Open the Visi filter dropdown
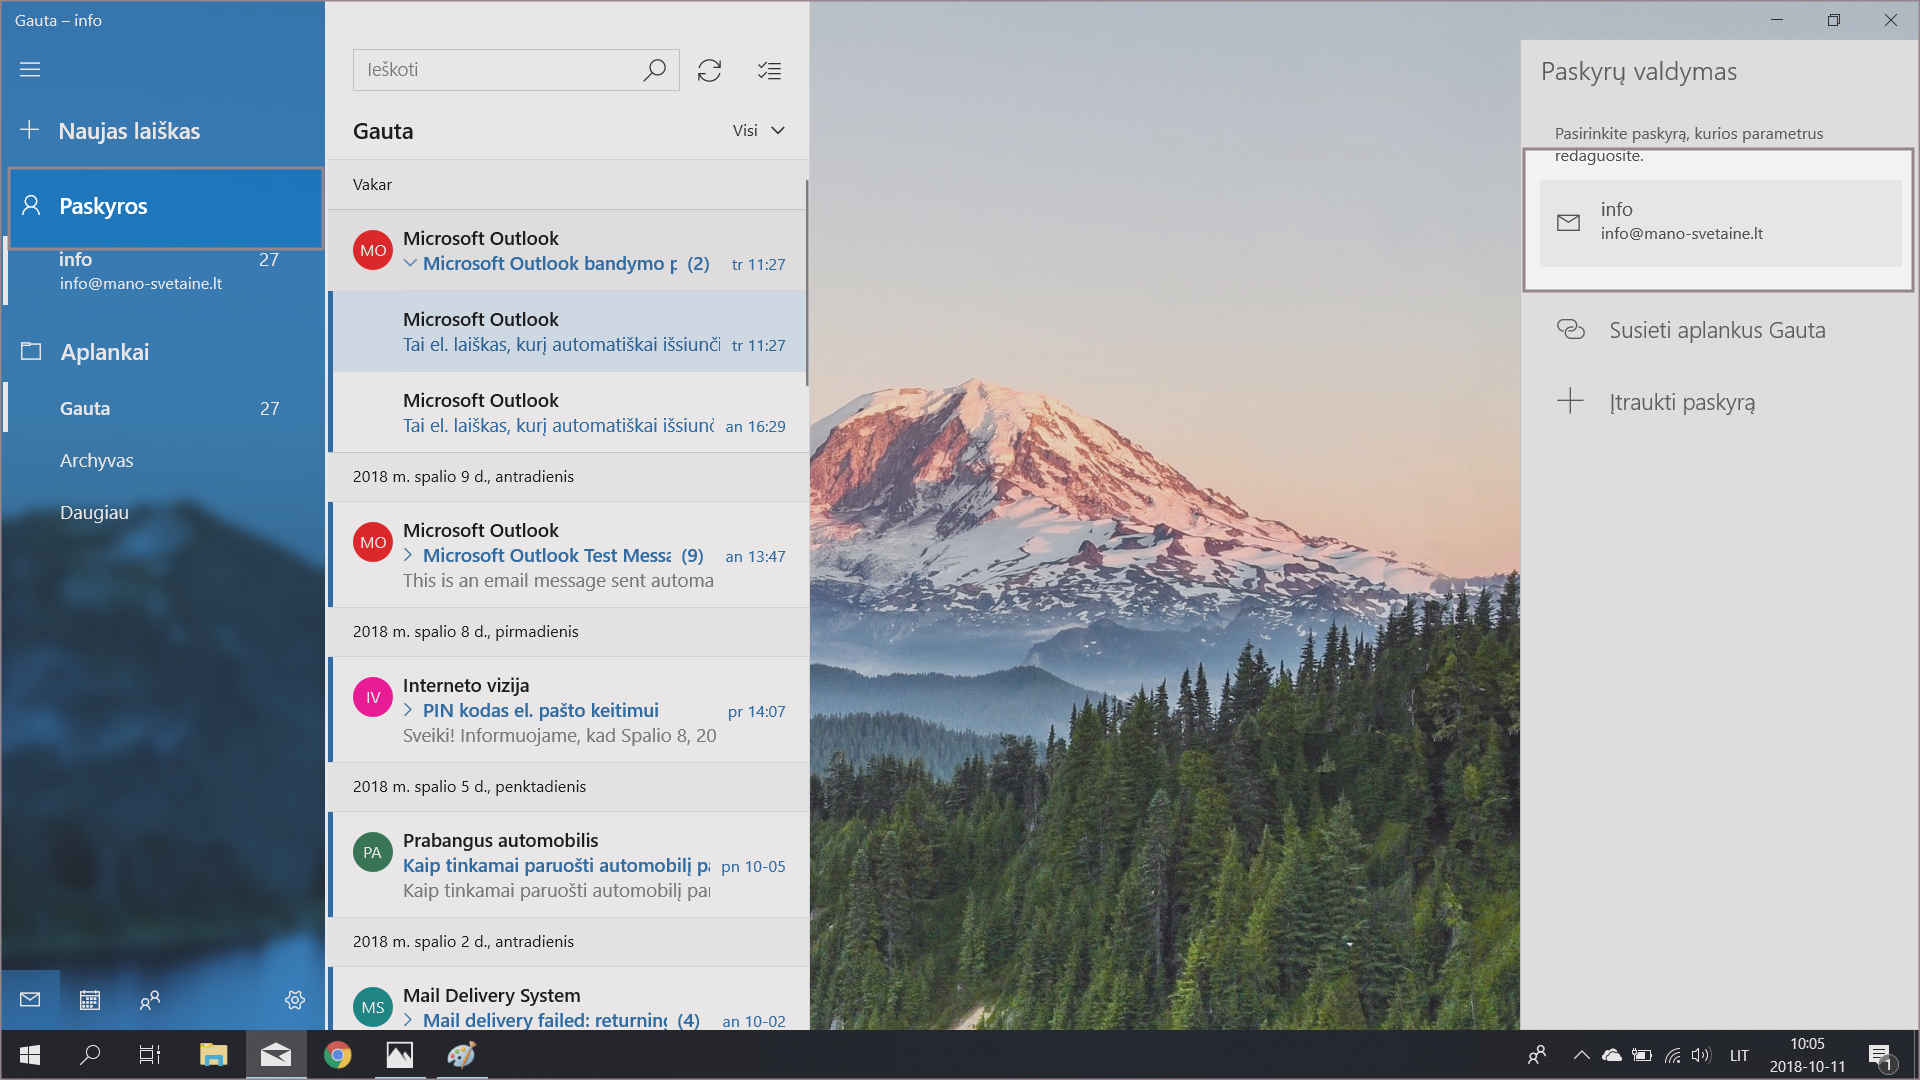Viewport: 1920px width, 1080px height. click(758, 131)
